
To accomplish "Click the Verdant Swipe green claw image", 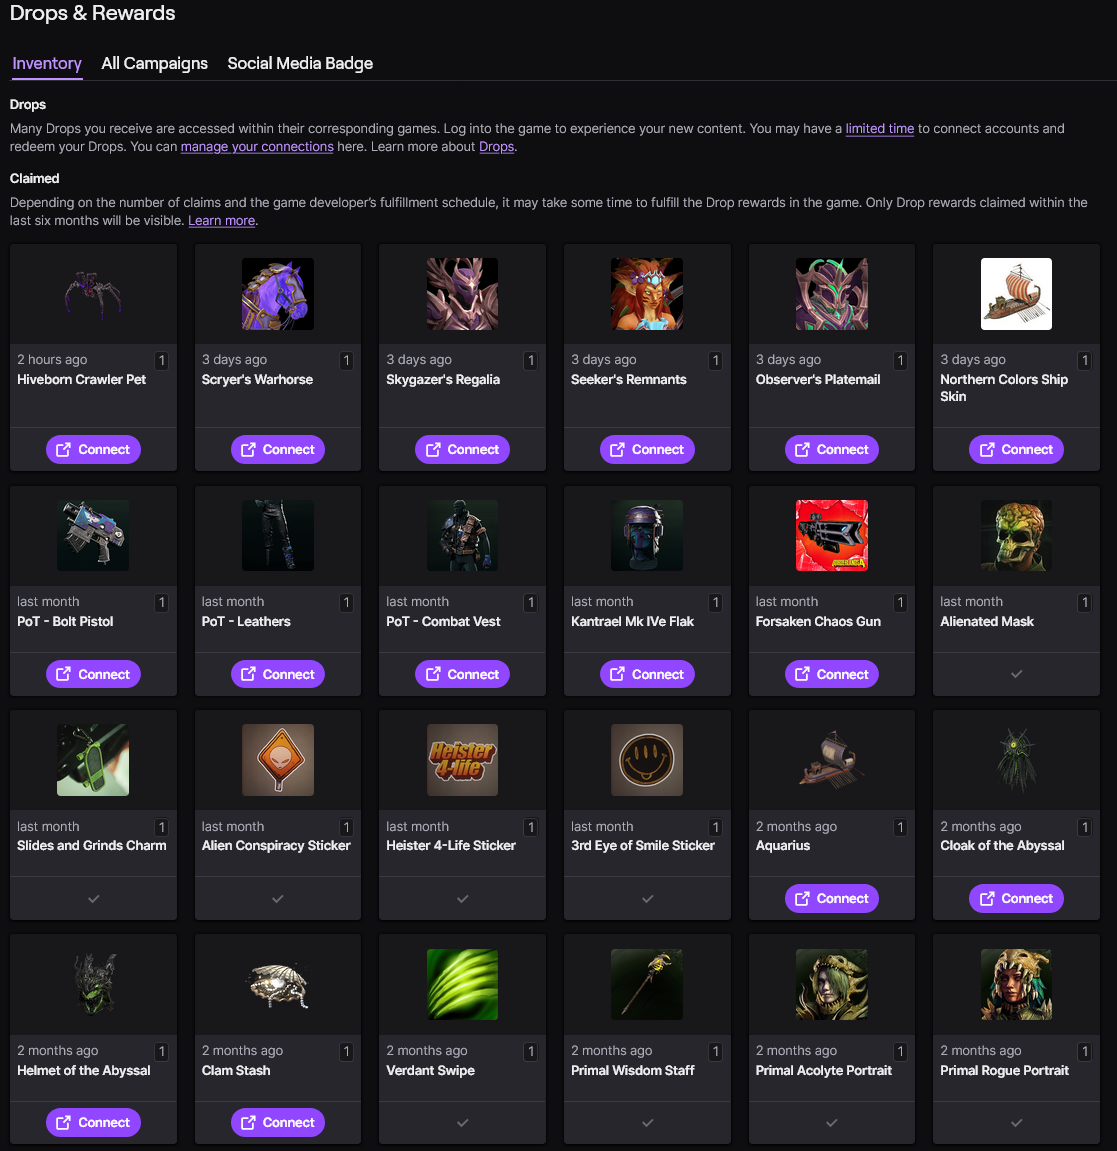I will (x=462, y=984).
